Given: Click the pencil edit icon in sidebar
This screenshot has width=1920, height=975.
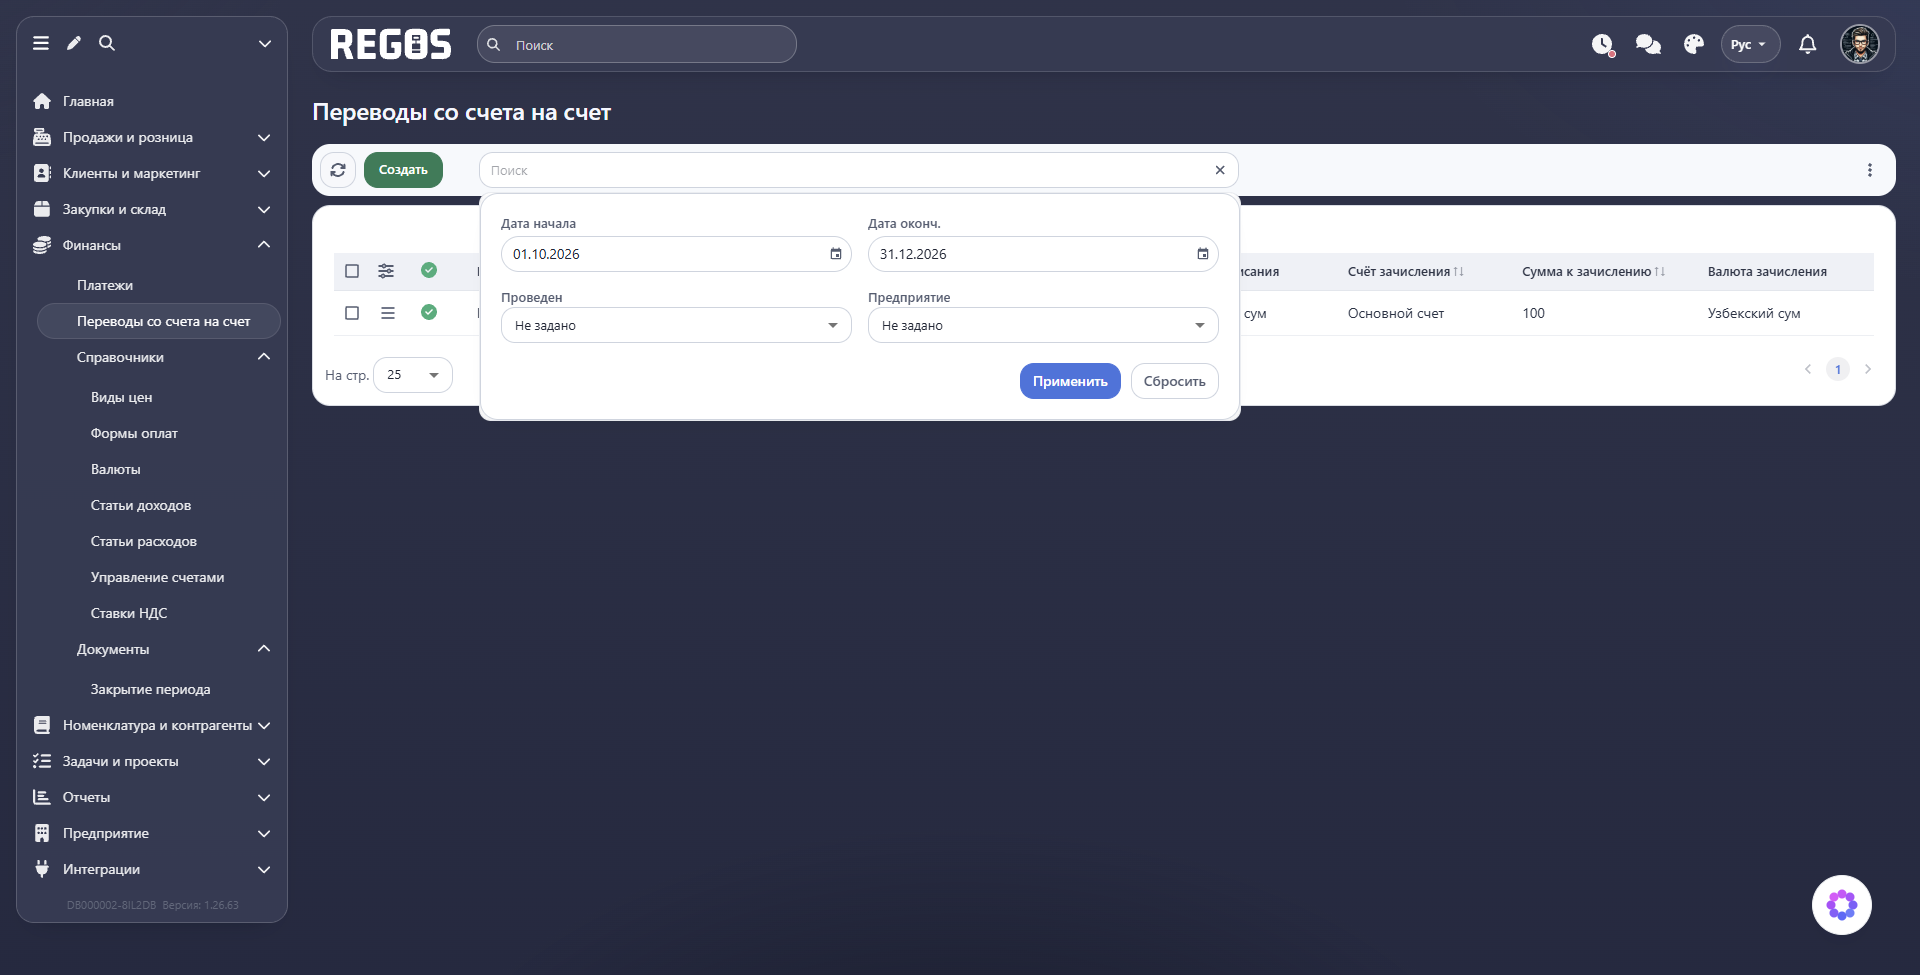Looking at the screenshot, I should tap(74, 43).
